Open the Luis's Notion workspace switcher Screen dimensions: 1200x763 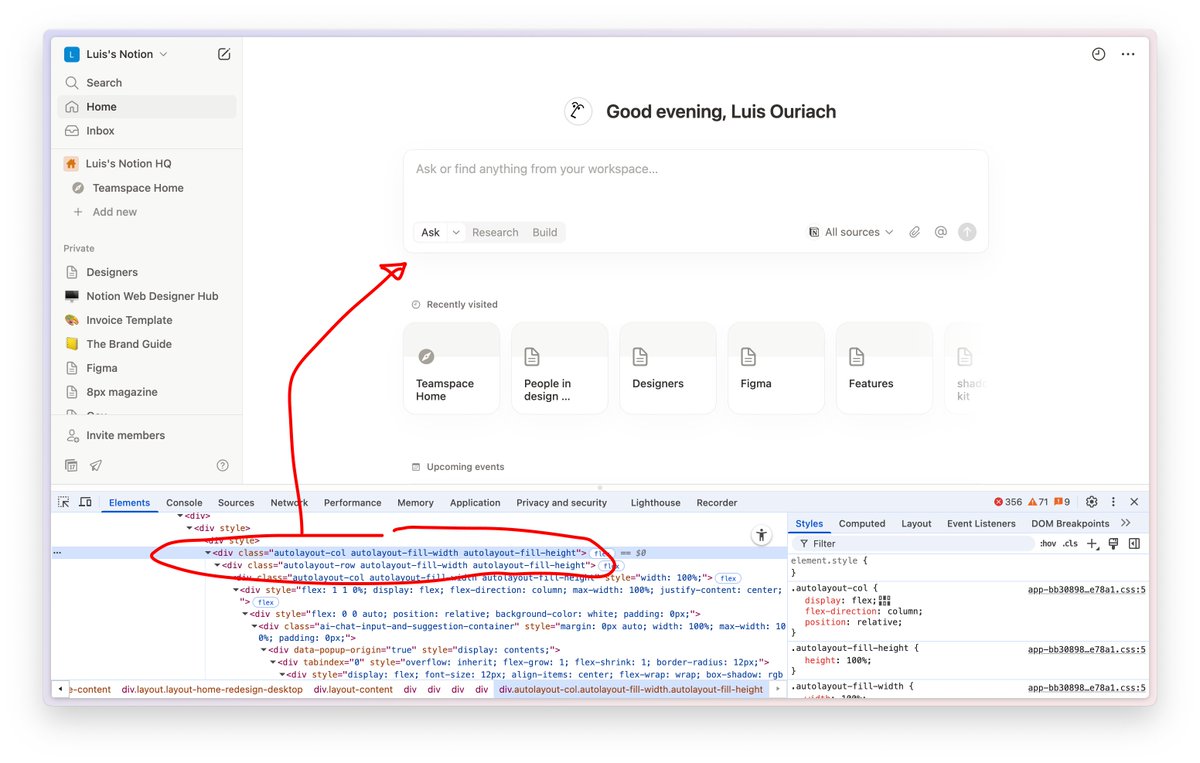(x=117, y=54)
